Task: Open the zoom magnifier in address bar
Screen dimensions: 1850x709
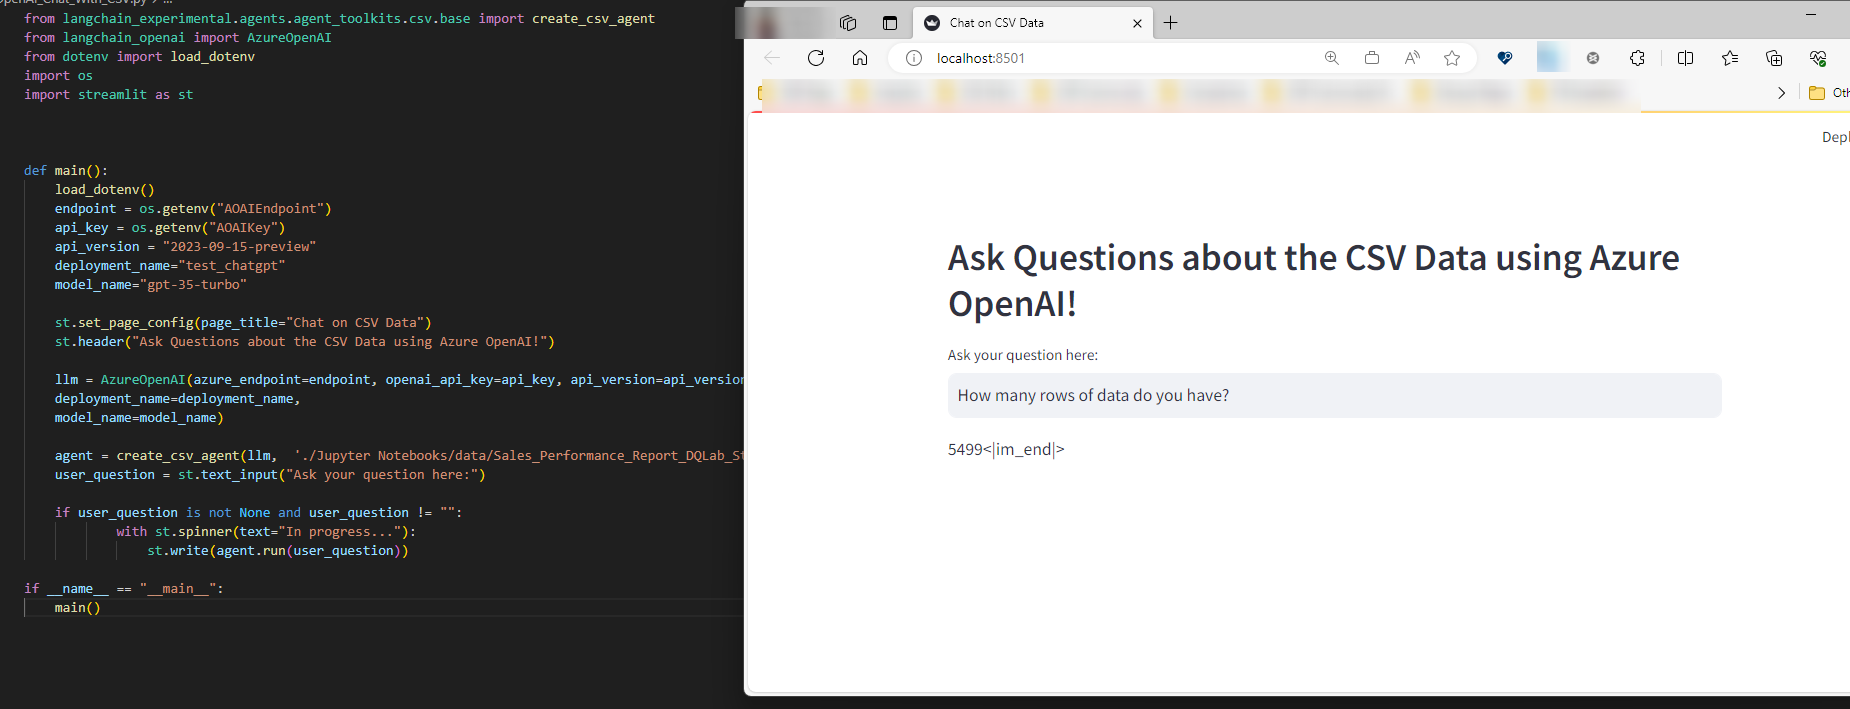Action: coord(1332,58)
